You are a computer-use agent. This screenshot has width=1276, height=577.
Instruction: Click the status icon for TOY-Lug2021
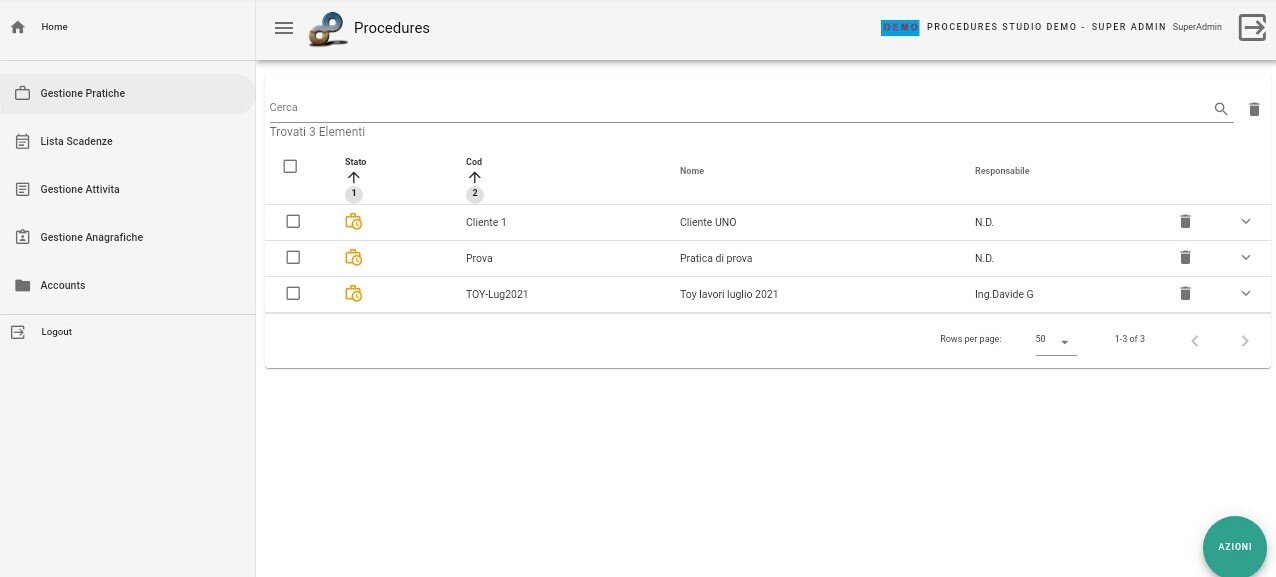pyautogui.click(x=353, y=294)
